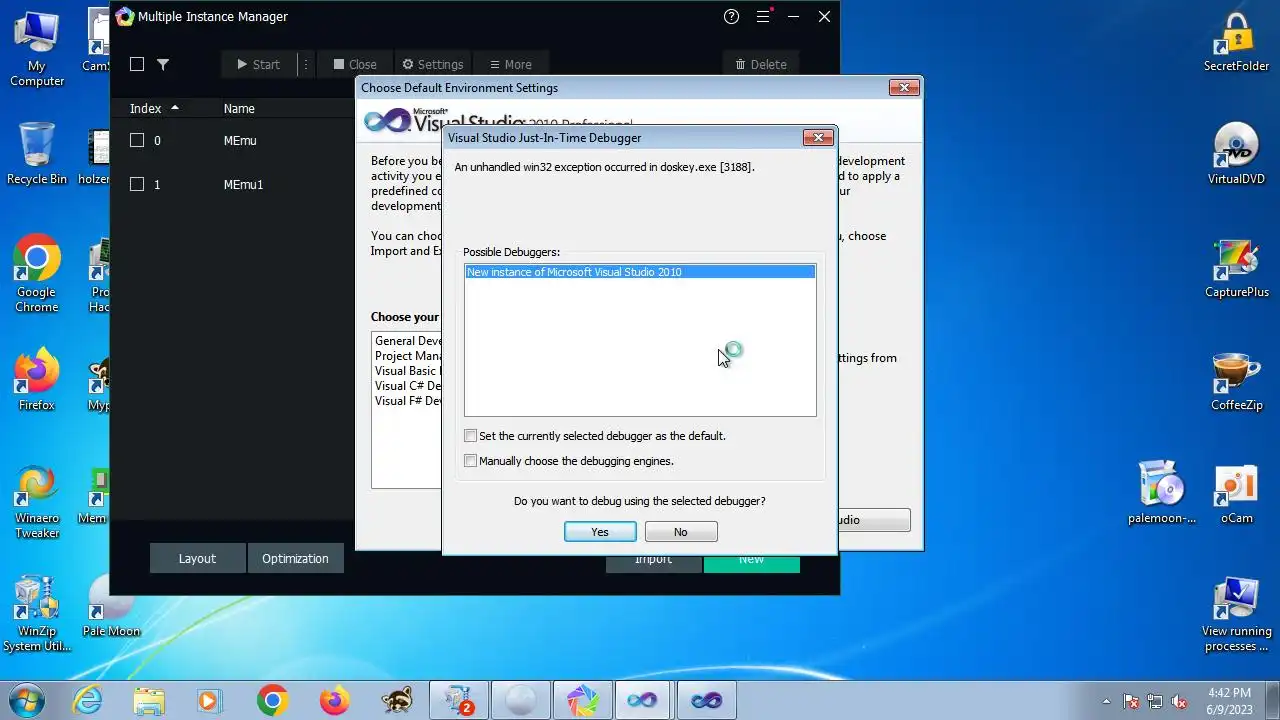Click Layout button in Instance Manager
This screenshot has height=720, width=1280.
[x=197, y=558]
